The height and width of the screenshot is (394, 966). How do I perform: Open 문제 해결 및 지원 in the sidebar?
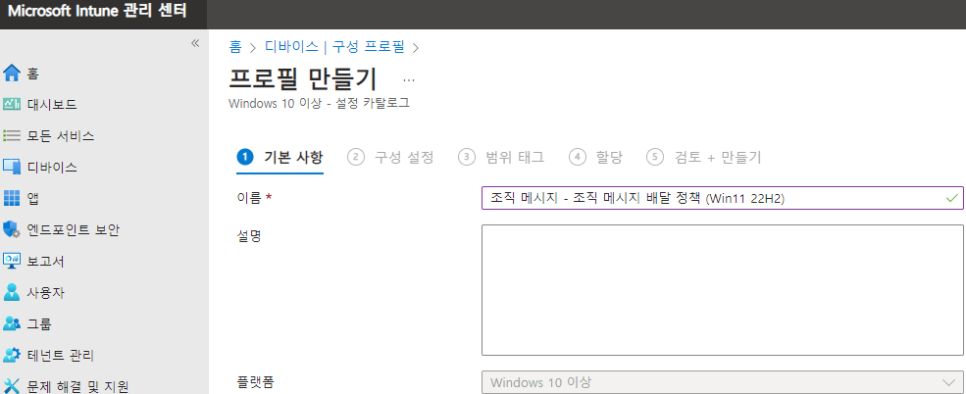tap(78, 387)
